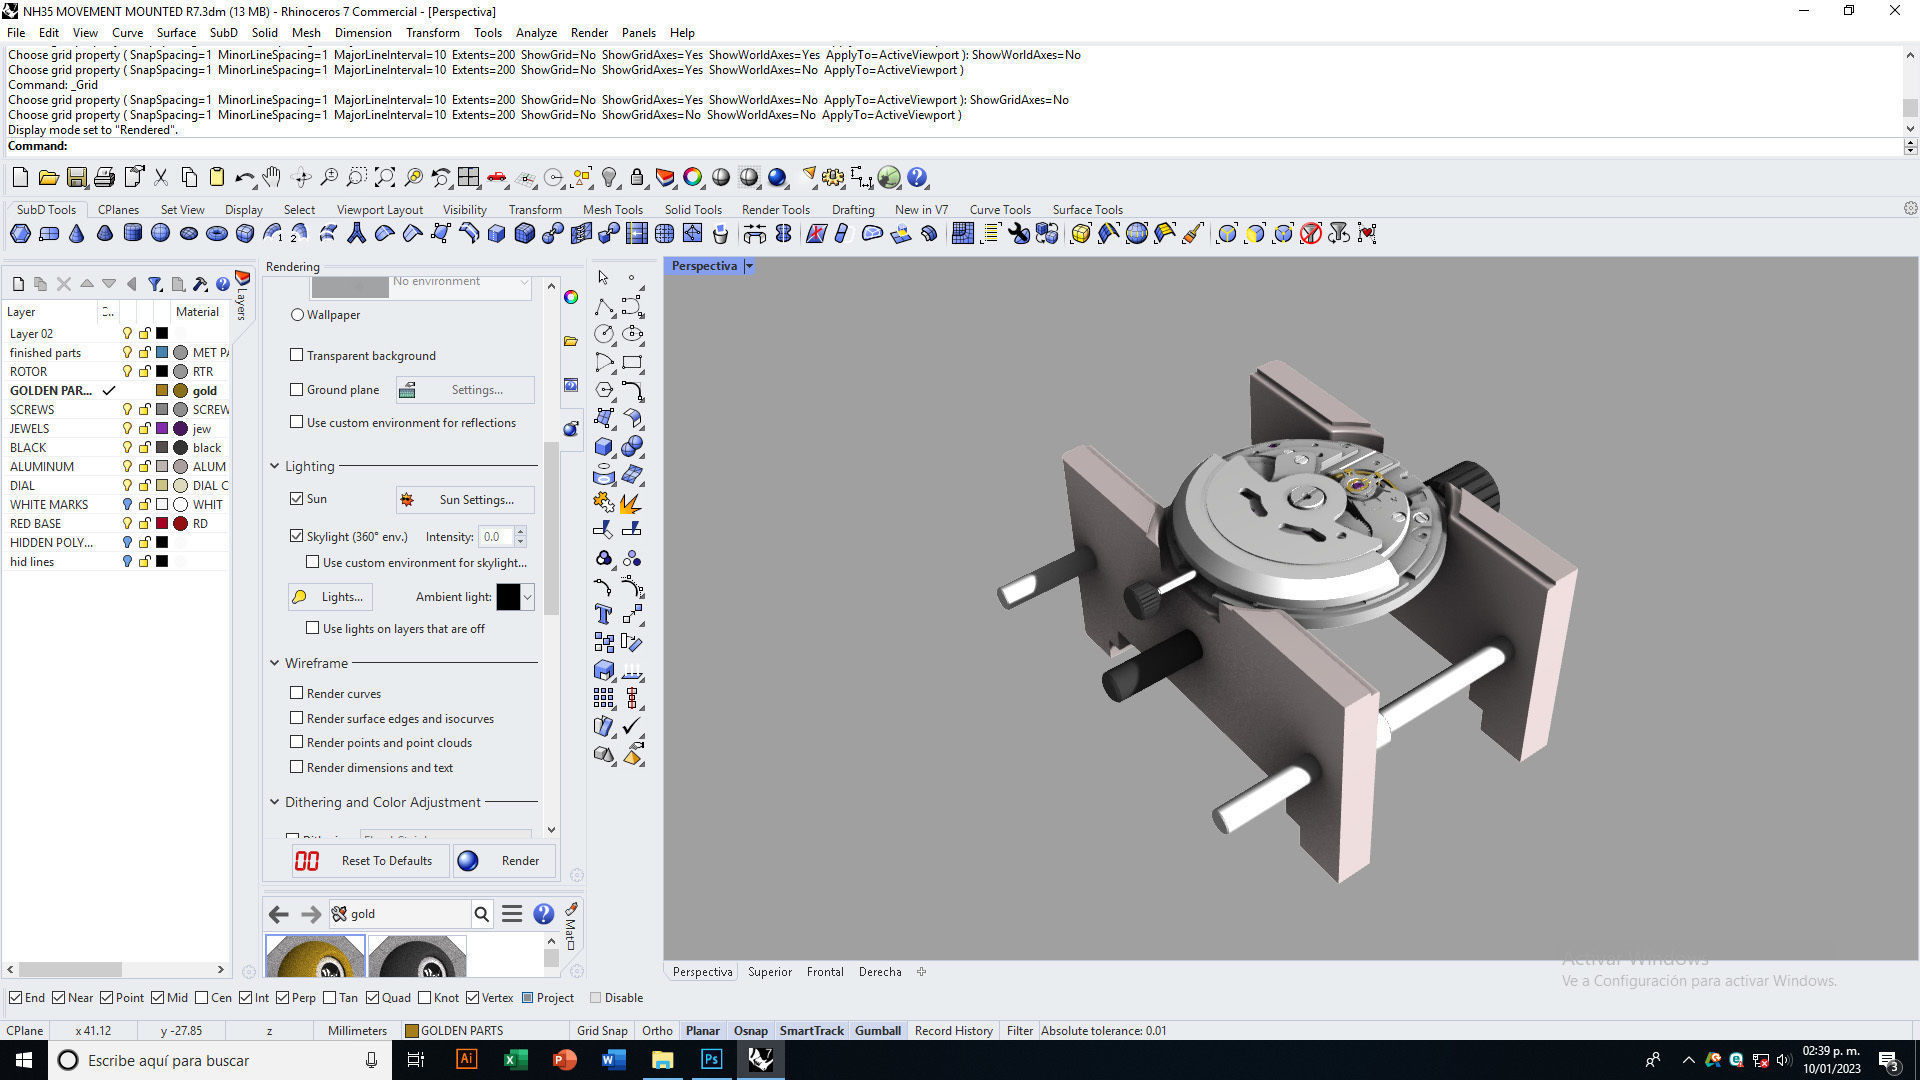This screenshot has width=1920, height=1080.
Task: Select the SubD cone tool icon
Action: (76, 234)
